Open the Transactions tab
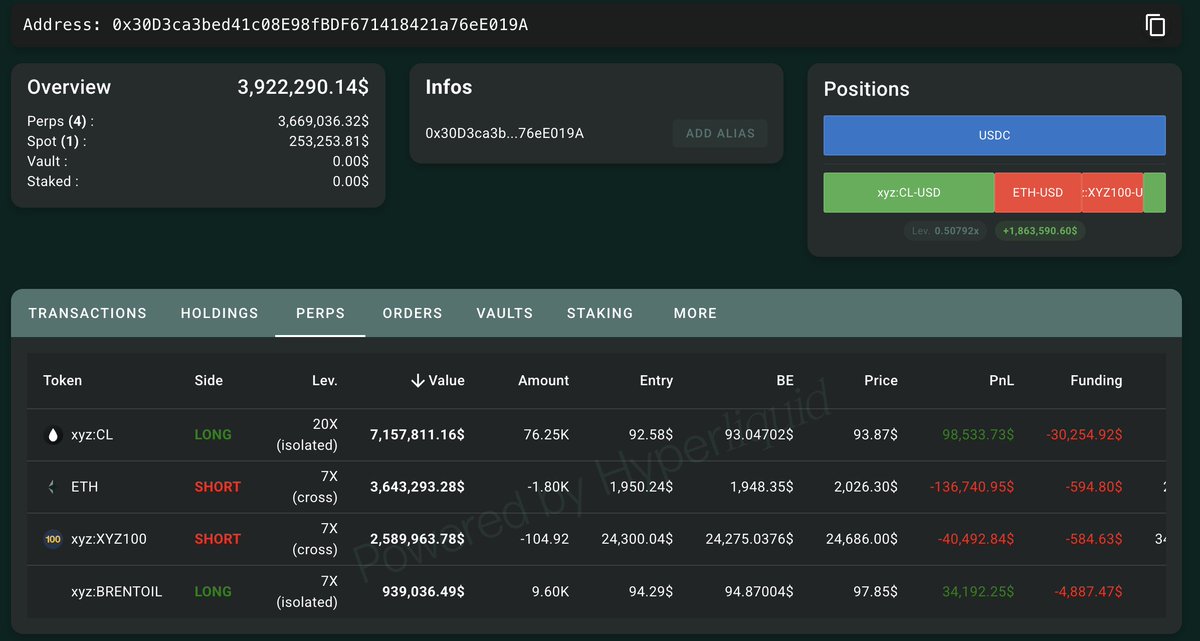1200x641 pixels. click(87, 313)
